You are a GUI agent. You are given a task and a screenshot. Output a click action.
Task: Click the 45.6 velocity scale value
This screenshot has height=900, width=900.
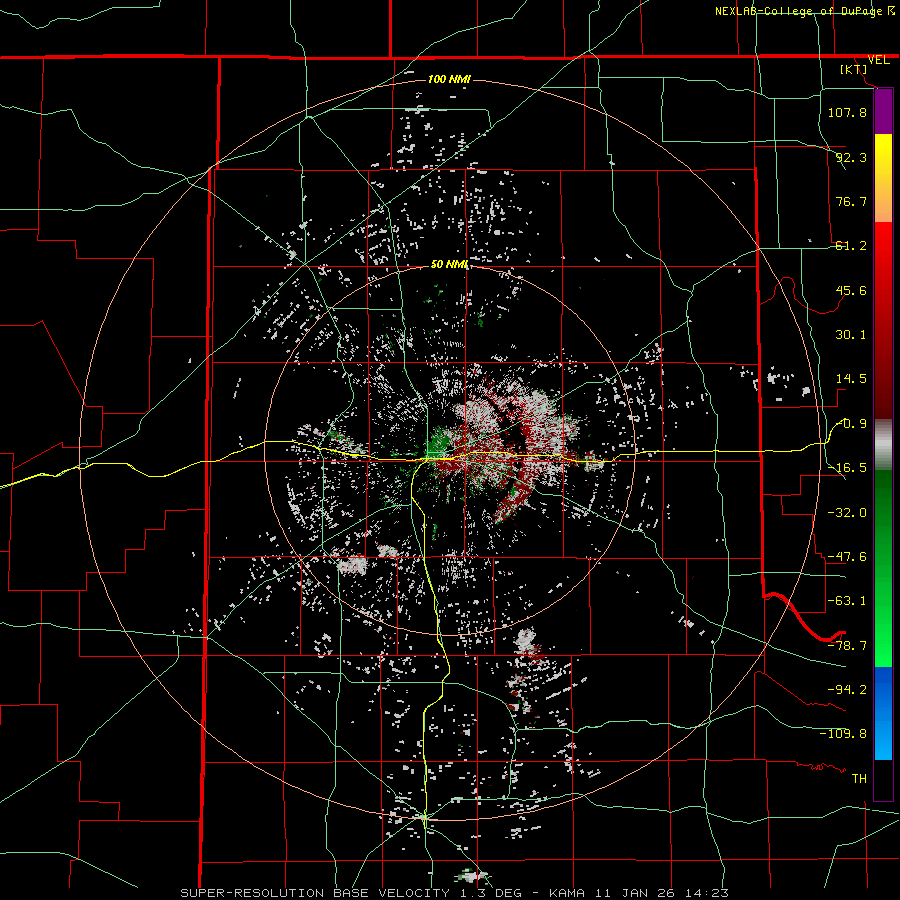pos(851,290)
